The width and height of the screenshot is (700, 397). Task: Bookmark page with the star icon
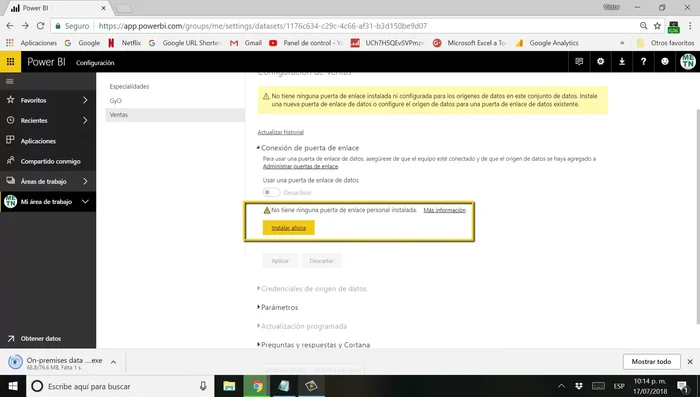657,26
